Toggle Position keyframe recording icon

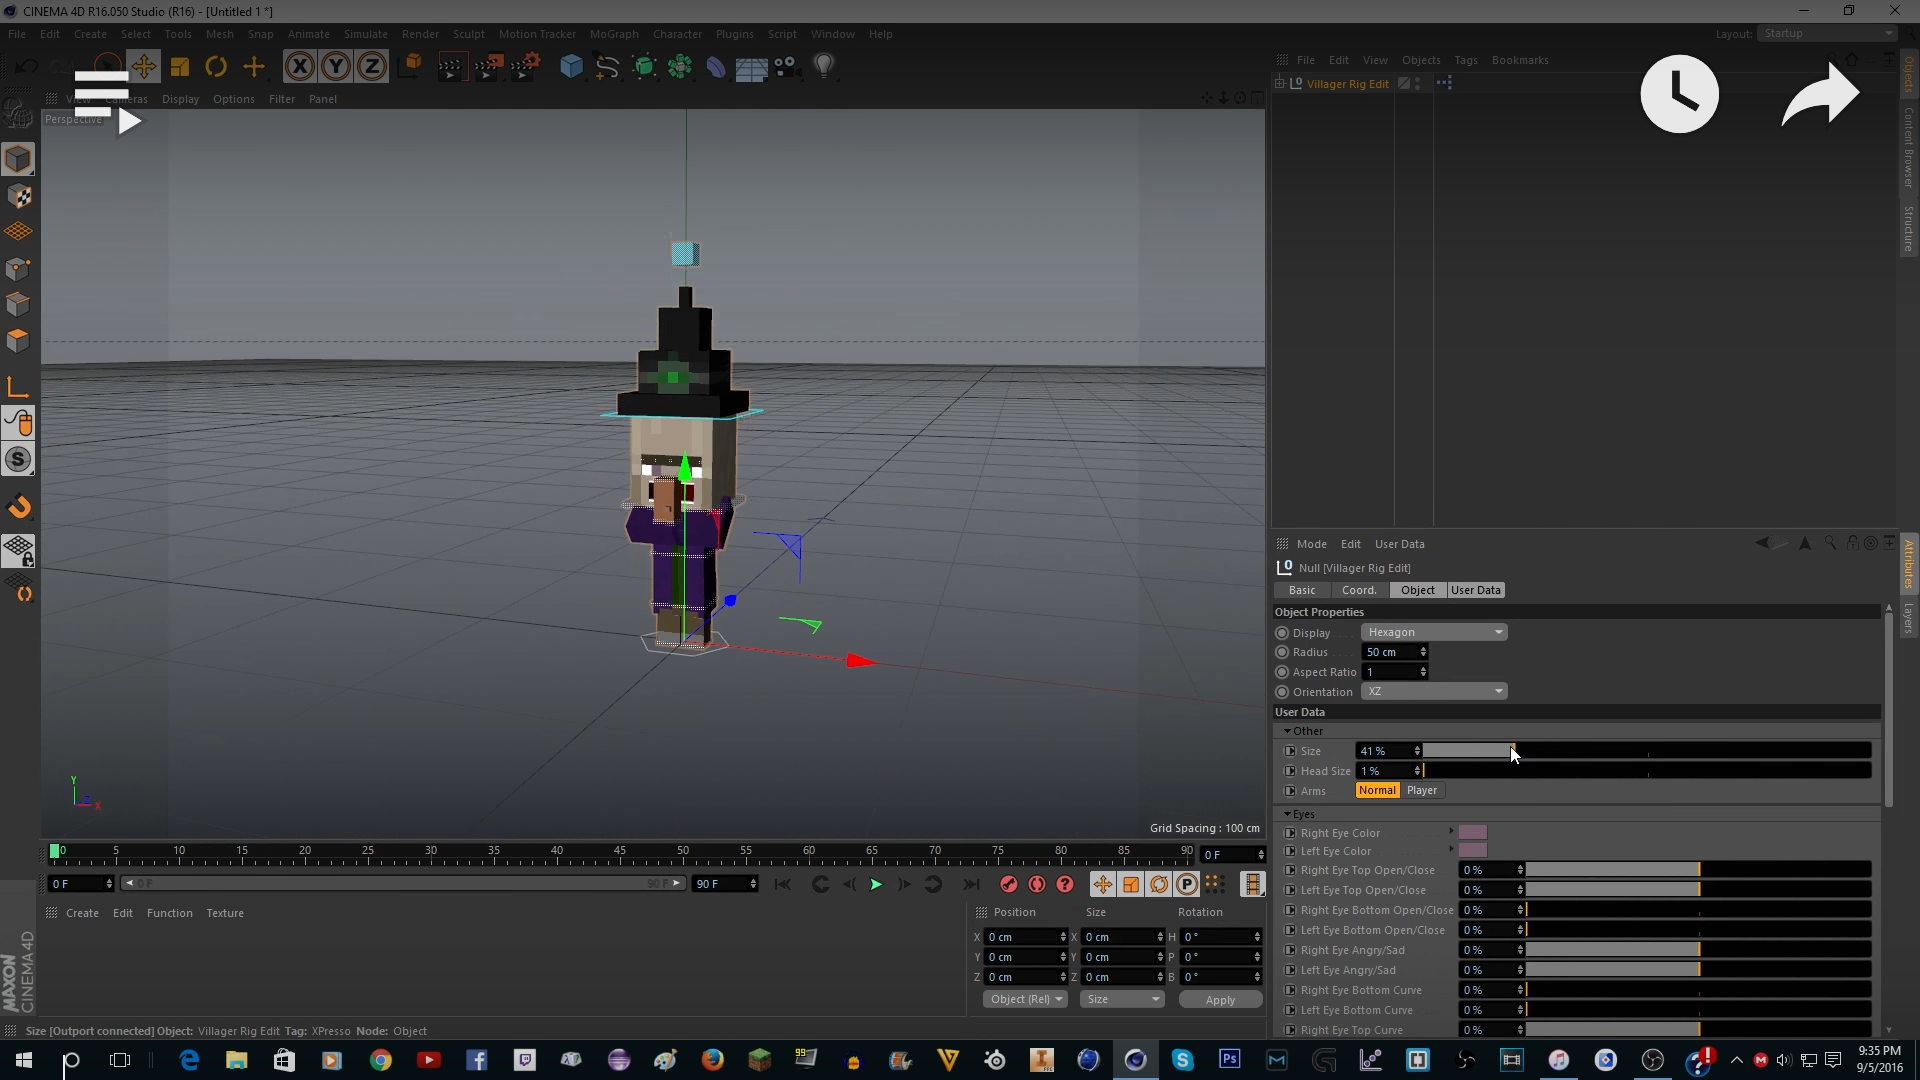(1102, 884)
